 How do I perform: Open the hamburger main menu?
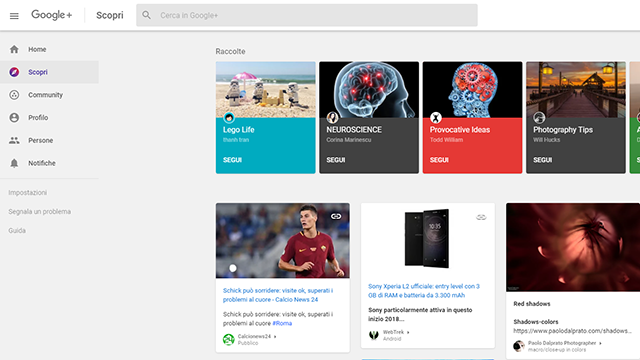coord(14,16)
